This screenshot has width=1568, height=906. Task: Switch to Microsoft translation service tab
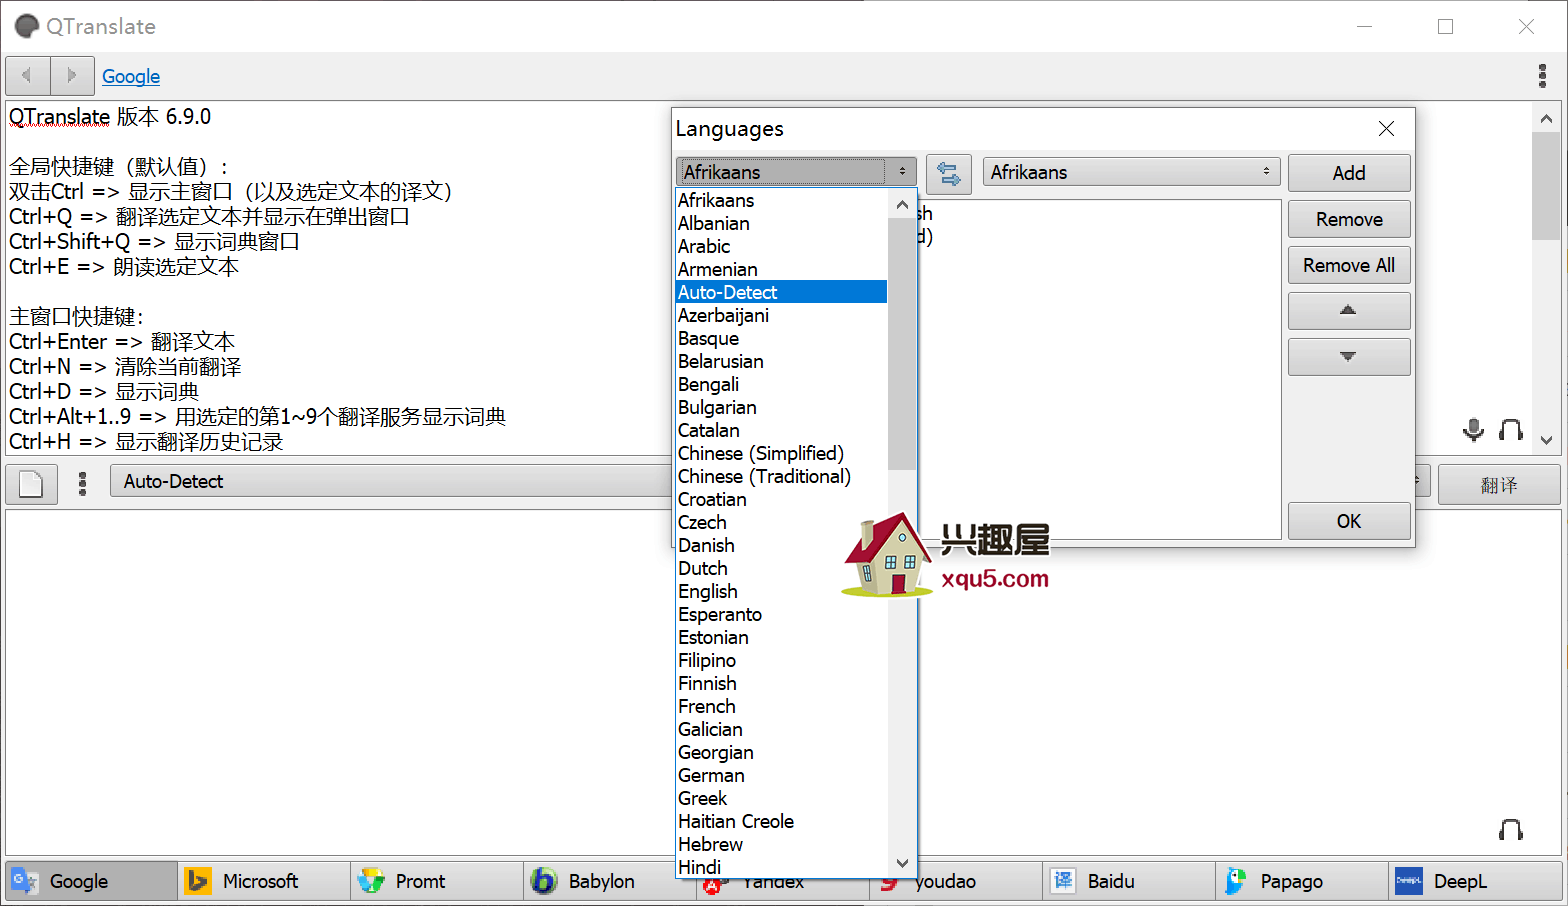[x=265, y=881]
